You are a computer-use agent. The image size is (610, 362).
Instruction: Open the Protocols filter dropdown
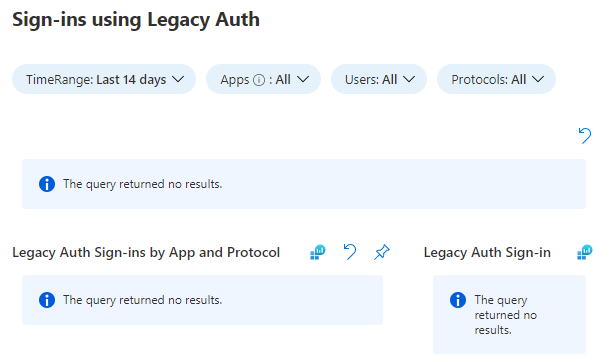coord(496,79)
